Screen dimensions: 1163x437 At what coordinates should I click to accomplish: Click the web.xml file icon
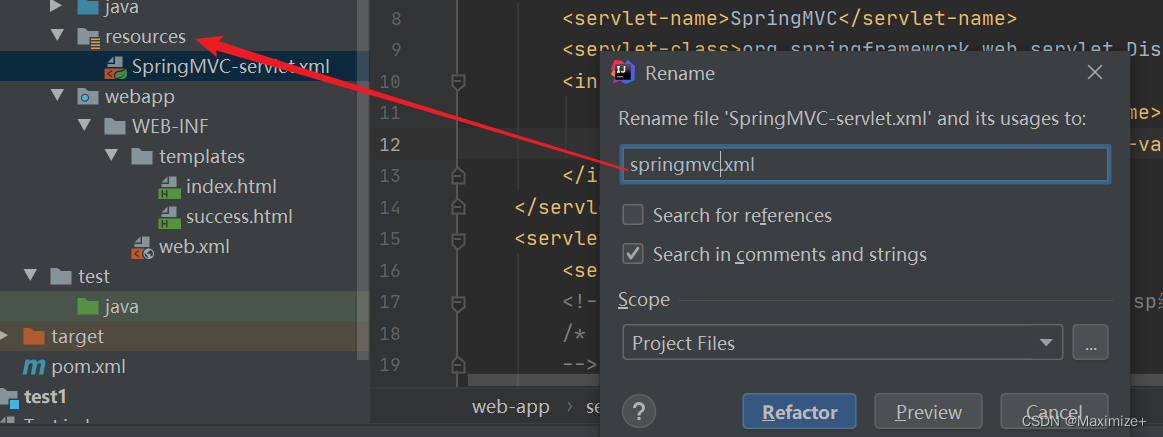(x=142, y=247)
